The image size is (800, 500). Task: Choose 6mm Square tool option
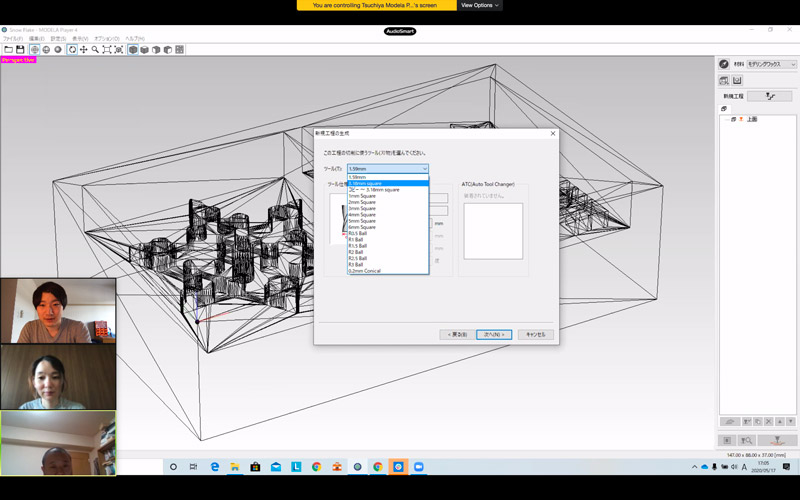[388, 227]
